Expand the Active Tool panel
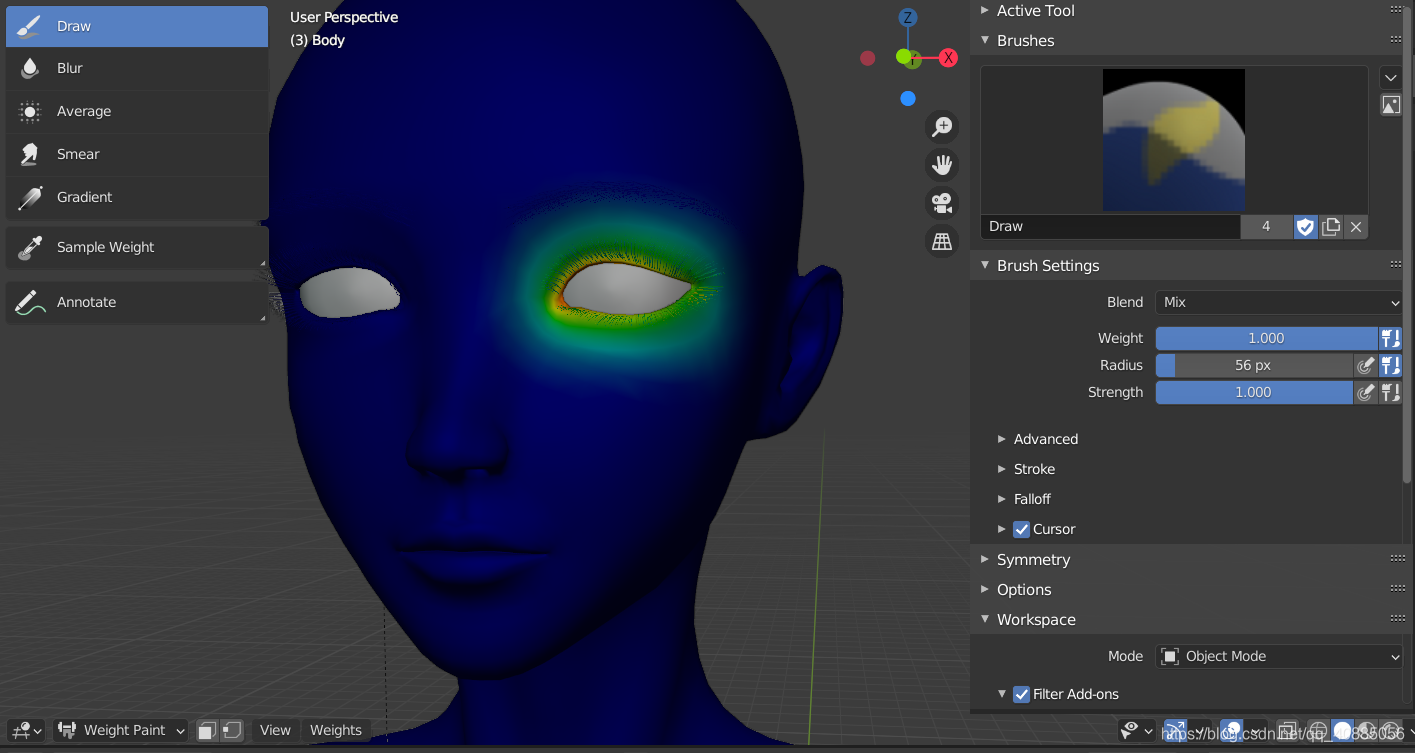 [985, 11]
